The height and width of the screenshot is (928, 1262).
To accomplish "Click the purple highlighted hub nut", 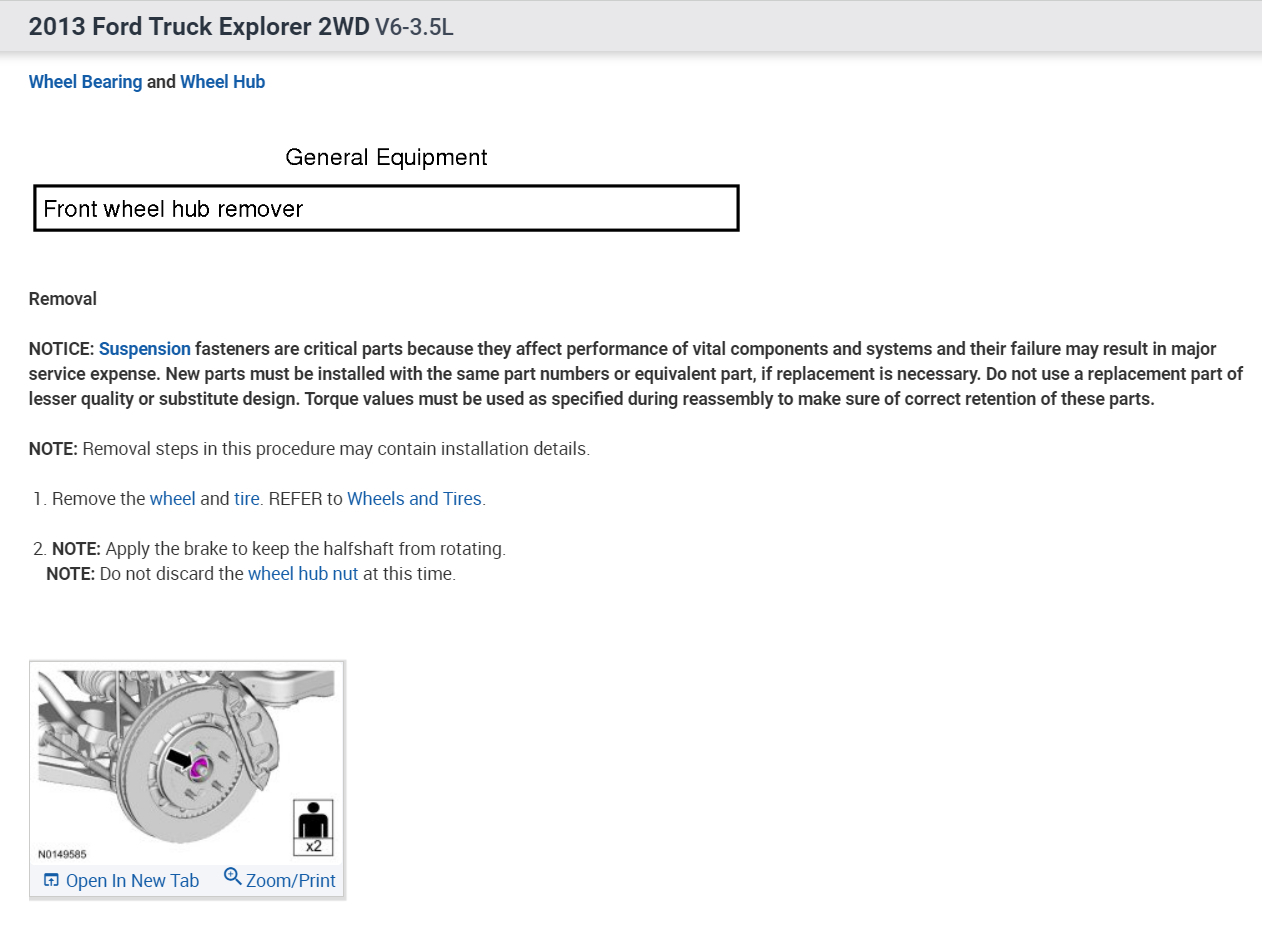I will pyautogui.click(x=198, y=769).
